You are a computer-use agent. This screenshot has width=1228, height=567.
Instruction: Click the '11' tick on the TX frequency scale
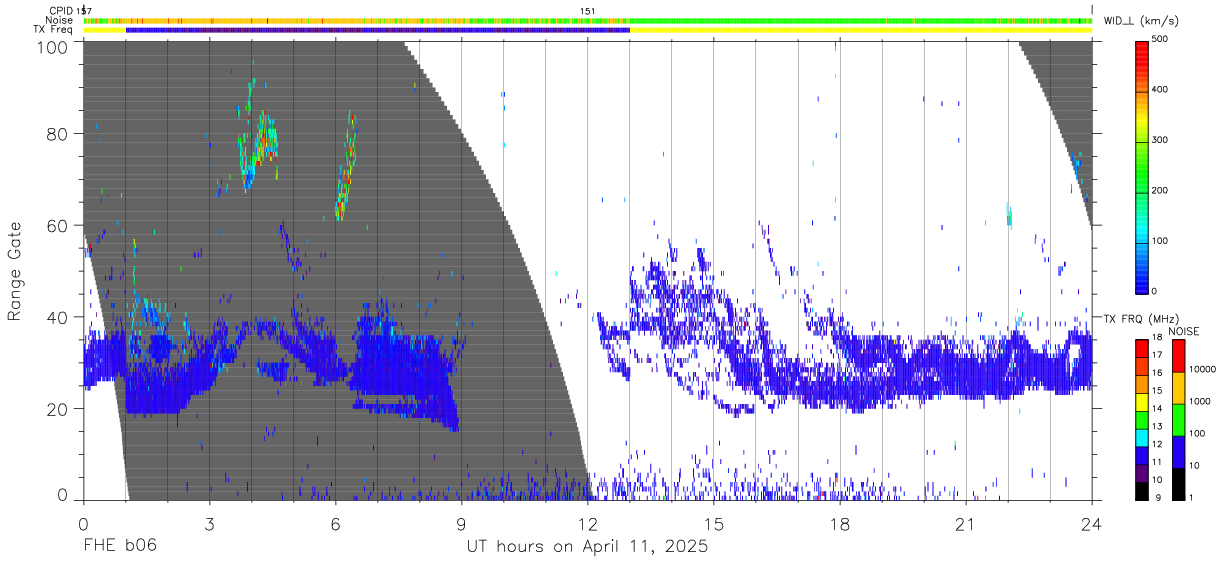point(1159,462)
